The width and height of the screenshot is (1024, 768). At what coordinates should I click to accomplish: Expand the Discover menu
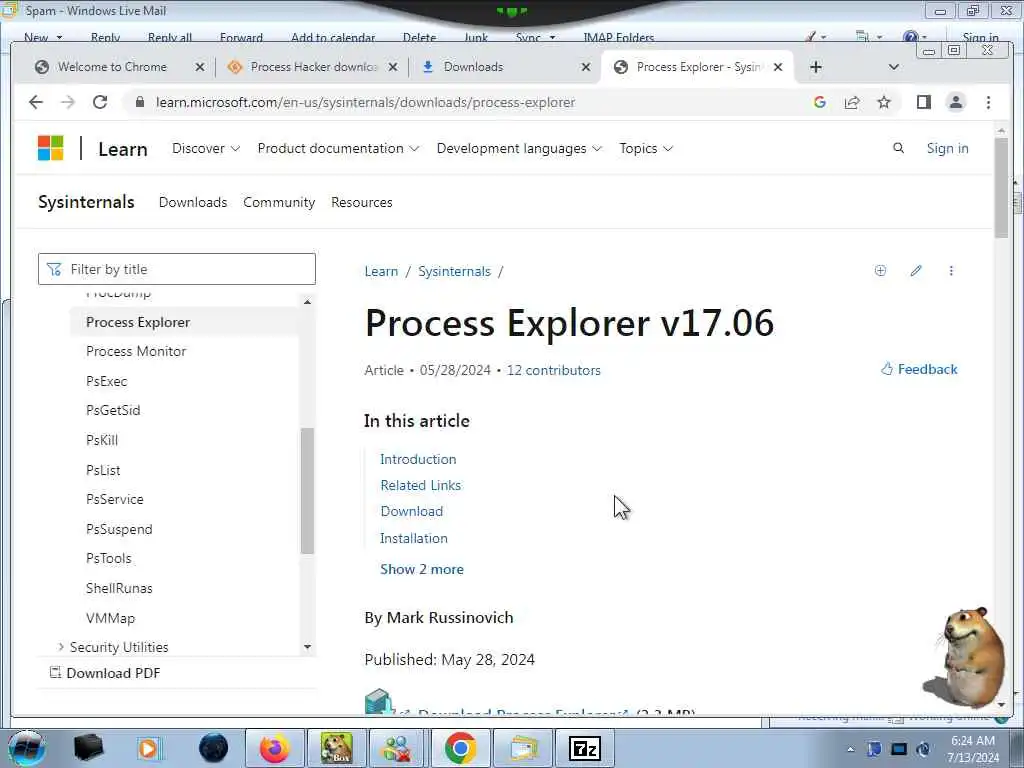pos(206,148)
